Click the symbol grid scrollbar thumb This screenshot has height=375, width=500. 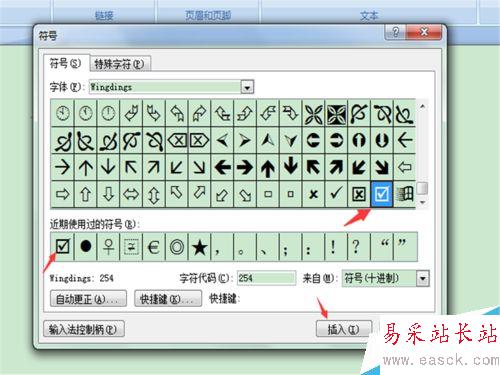(x=422, y=188)
